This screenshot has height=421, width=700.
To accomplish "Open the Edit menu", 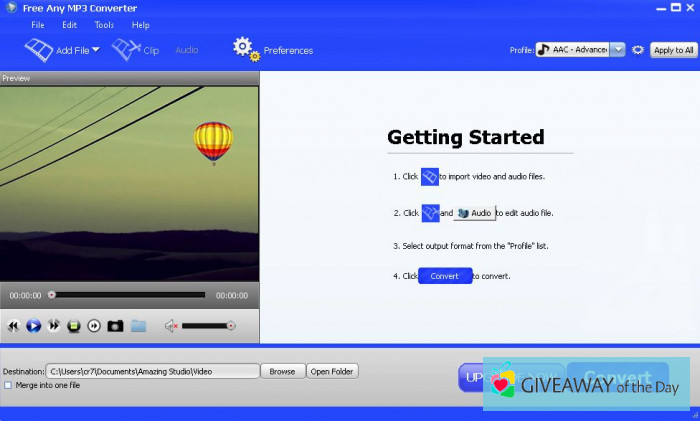I will pyautogui.click(x=69, y=24).
